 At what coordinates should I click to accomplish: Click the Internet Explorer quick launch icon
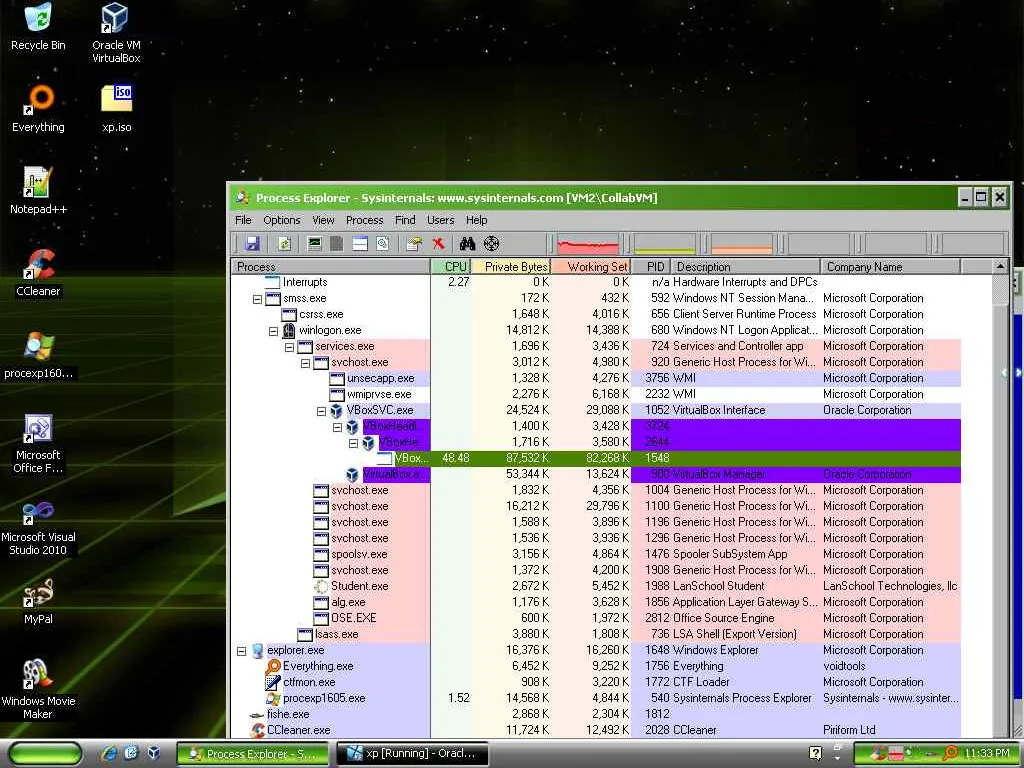tap(109, 754)
